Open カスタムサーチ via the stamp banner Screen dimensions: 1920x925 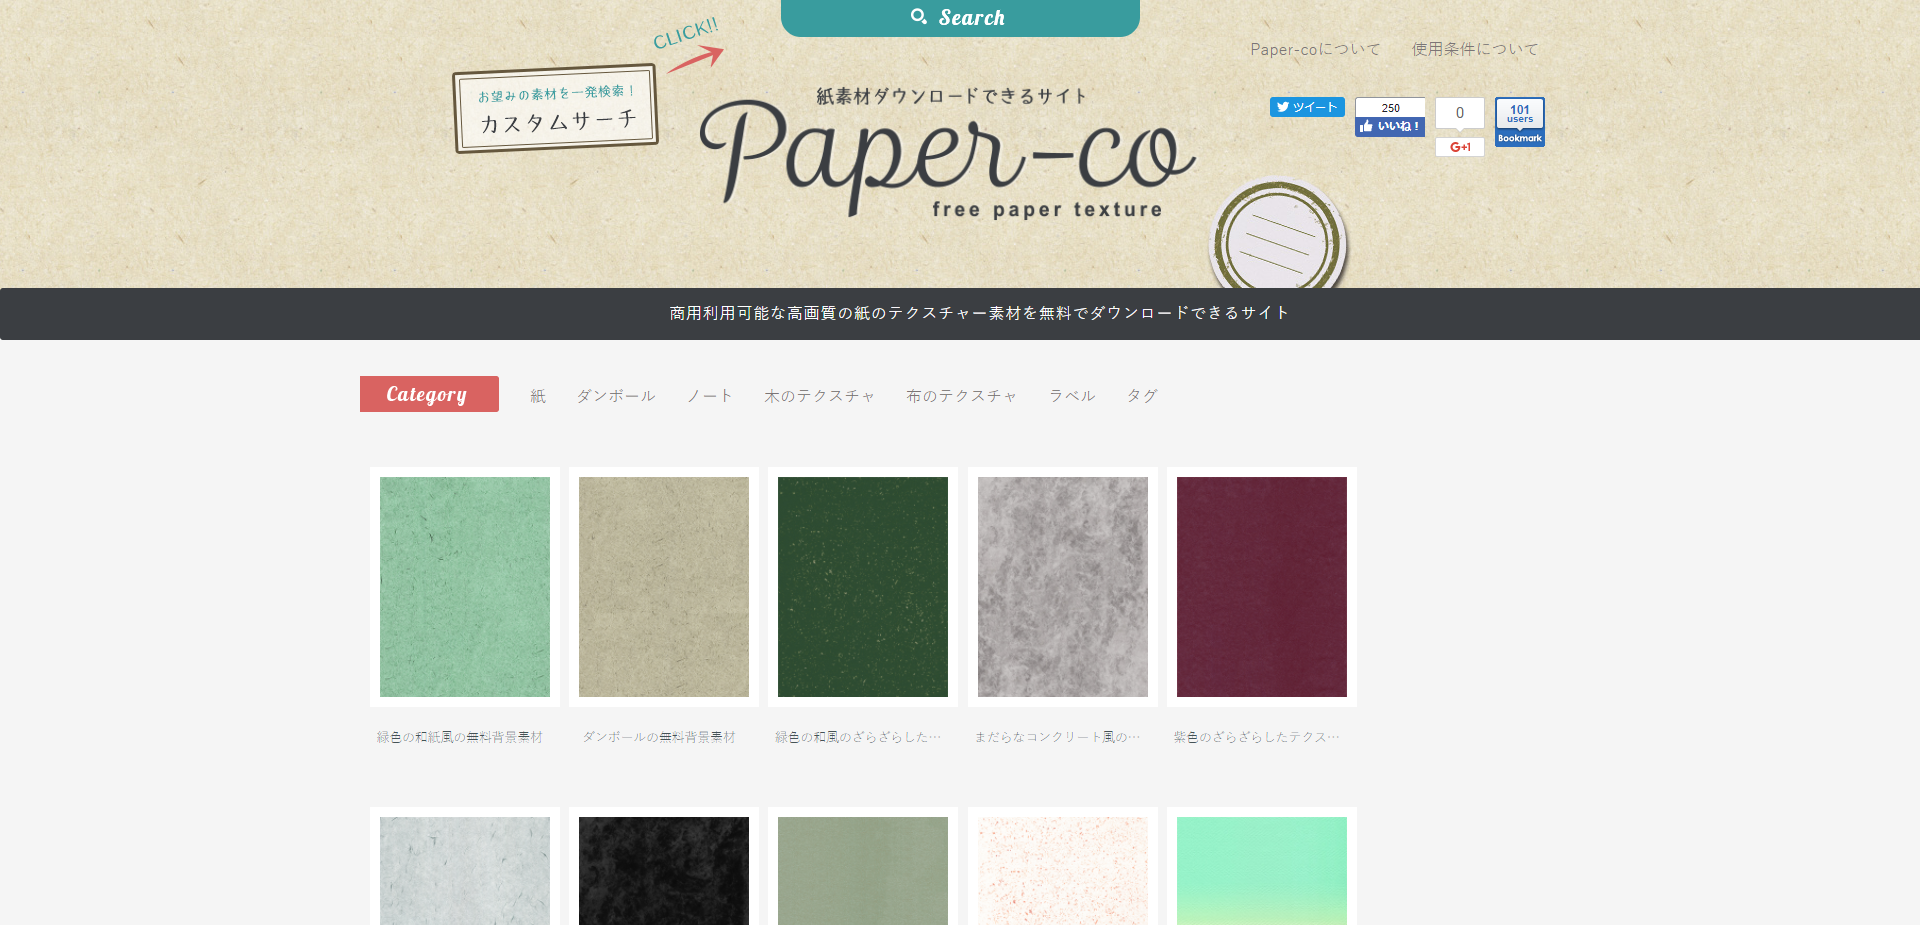click(556, 110)
